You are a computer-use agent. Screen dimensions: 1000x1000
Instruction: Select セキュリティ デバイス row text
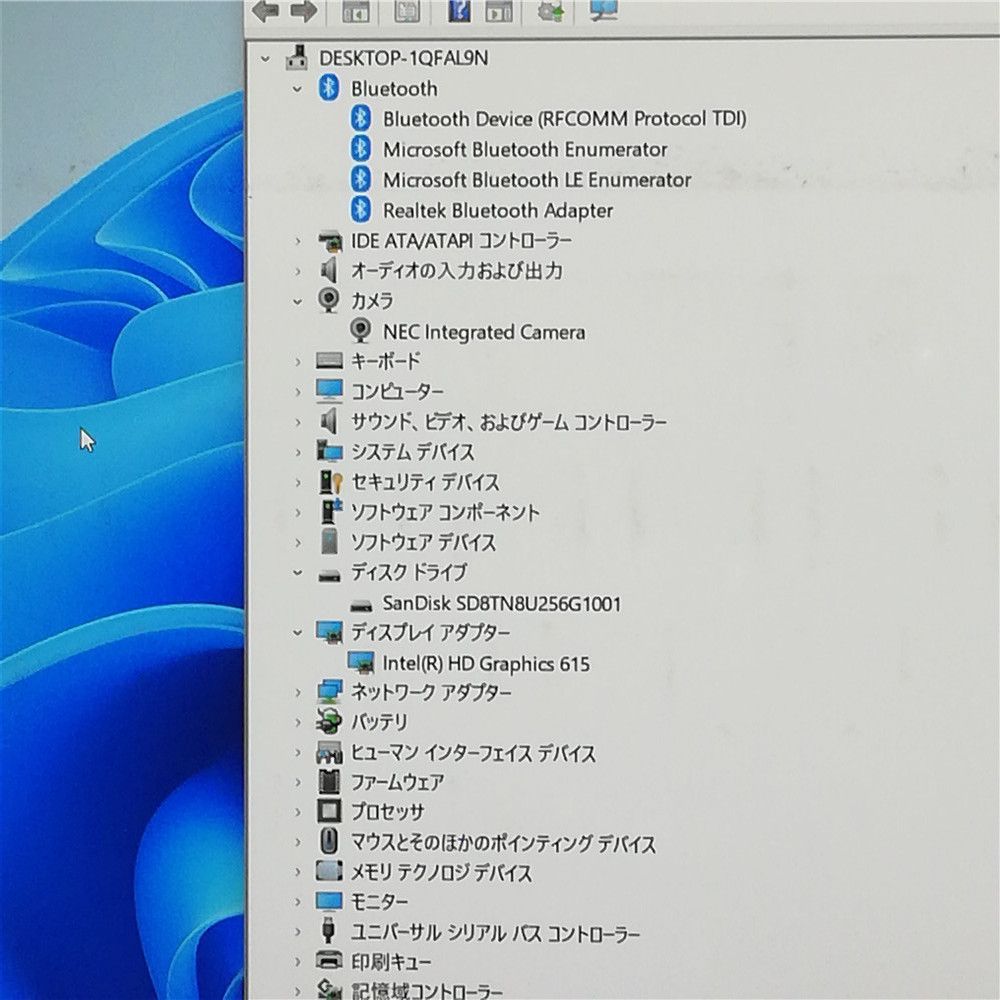coord(425,482)
